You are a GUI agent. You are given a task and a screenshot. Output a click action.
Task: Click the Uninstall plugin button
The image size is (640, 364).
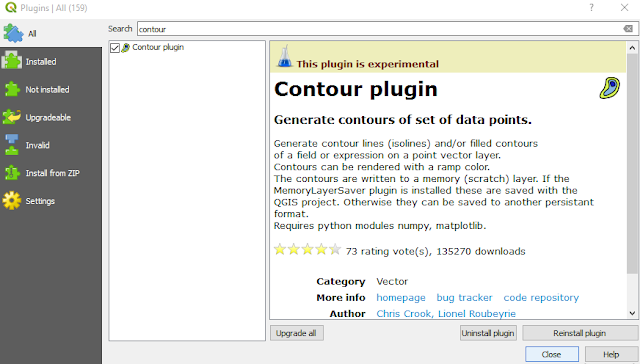(488, 333)
